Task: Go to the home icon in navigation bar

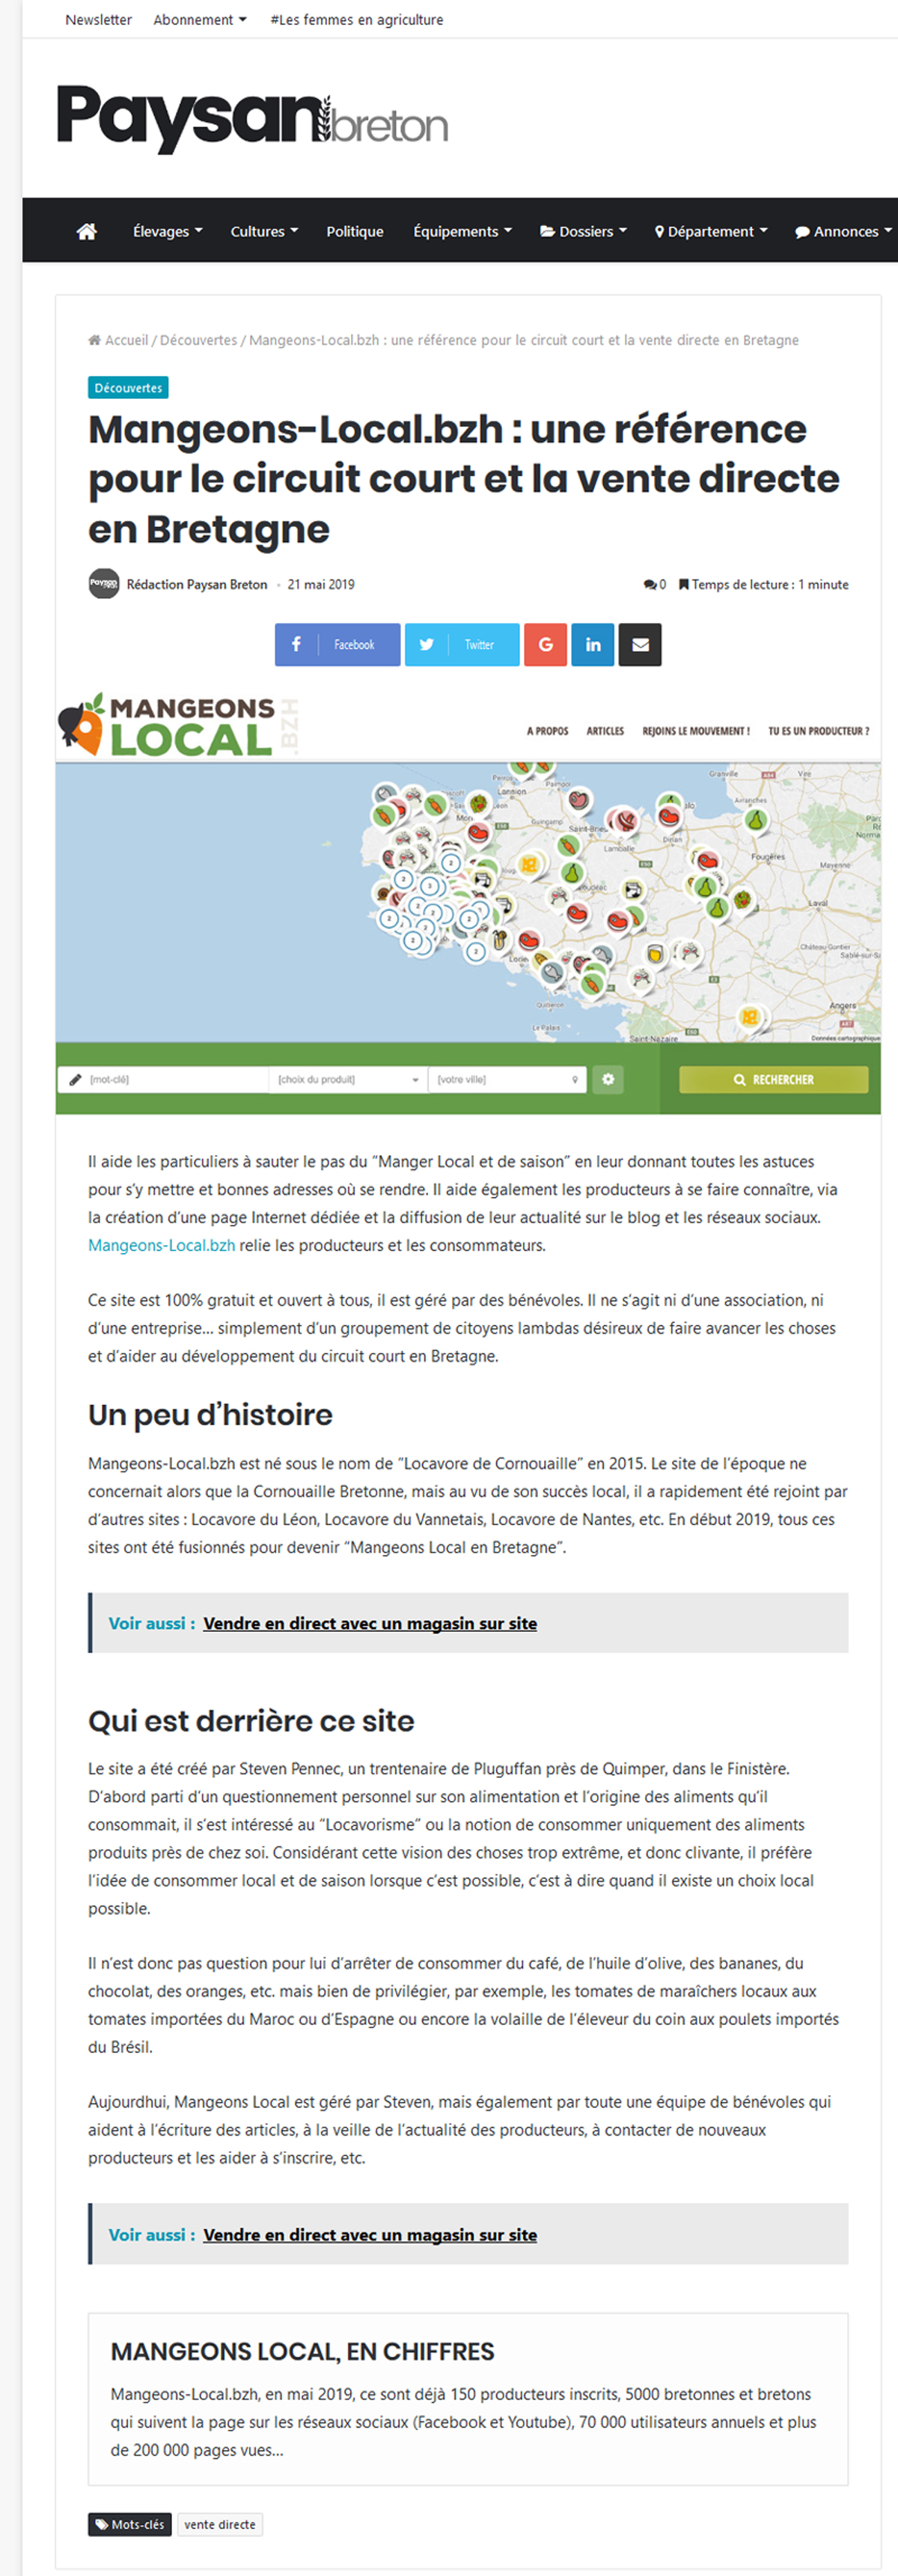Action: (87, 231)
